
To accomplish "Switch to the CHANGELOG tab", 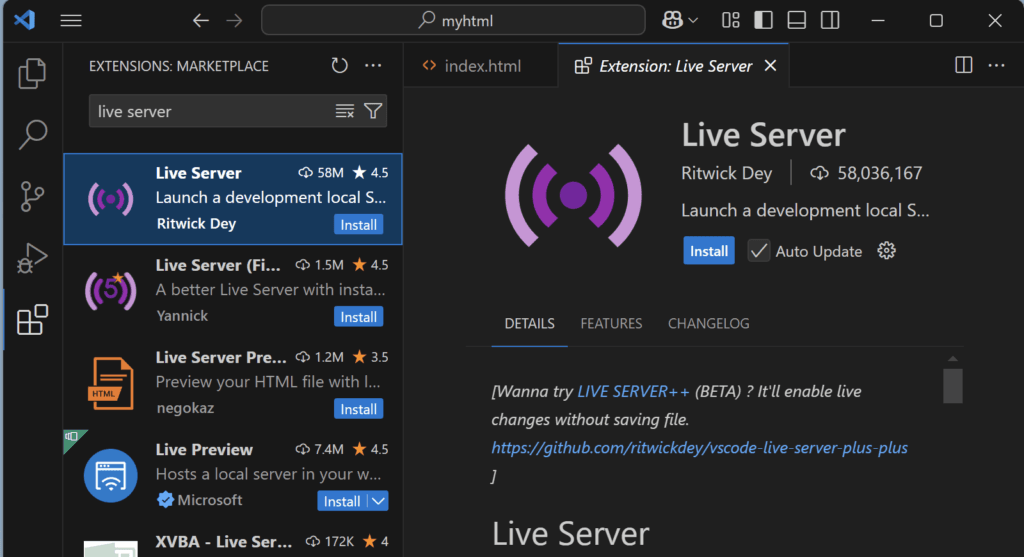I will tap(709, 323).
